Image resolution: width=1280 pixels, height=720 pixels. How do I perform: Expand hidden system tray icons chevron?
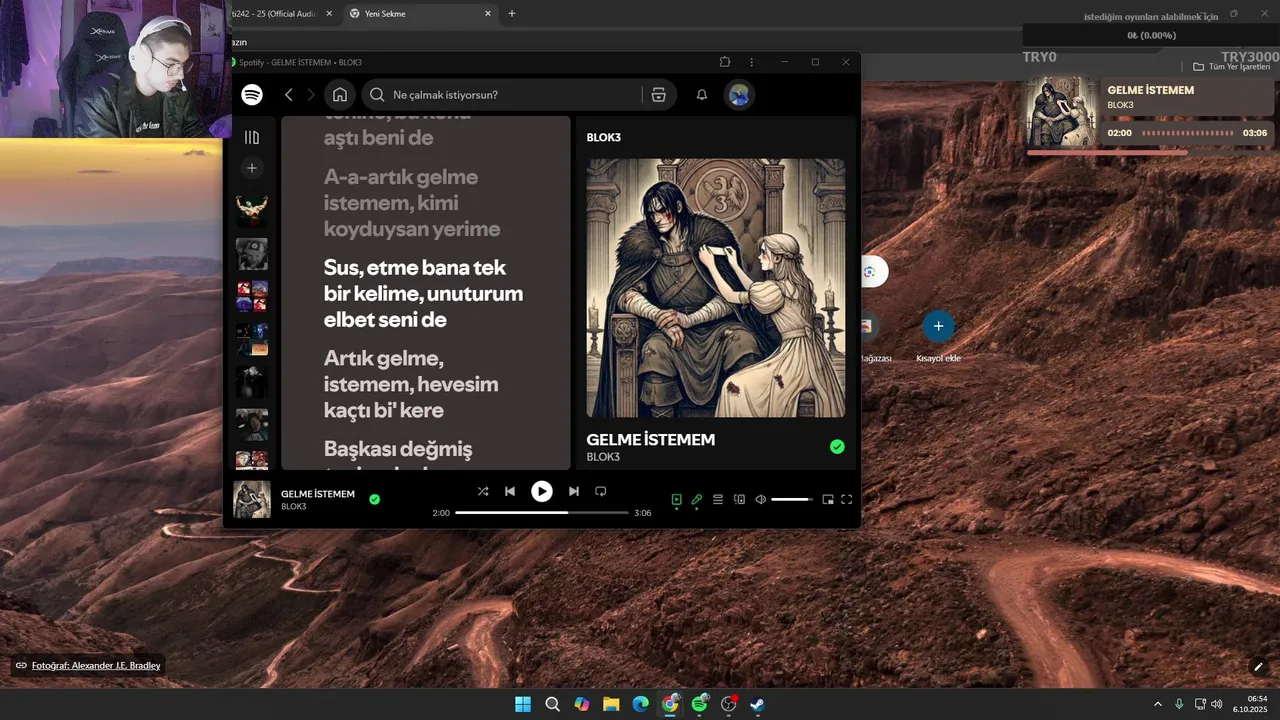click(1158, 704)
